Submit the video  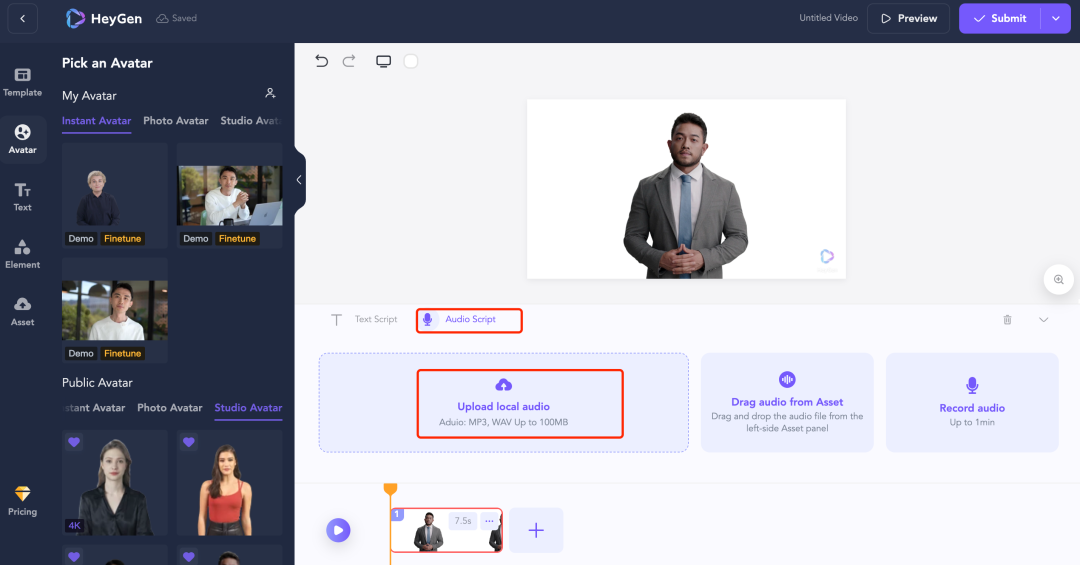click(1000, 19)
